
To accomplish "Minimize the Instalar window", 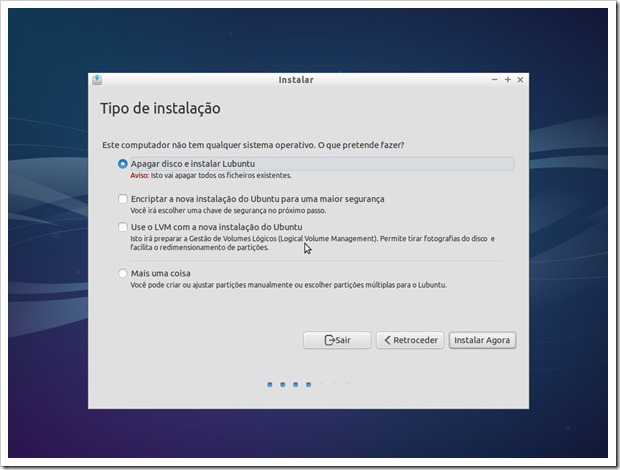I will pos(494,79).
